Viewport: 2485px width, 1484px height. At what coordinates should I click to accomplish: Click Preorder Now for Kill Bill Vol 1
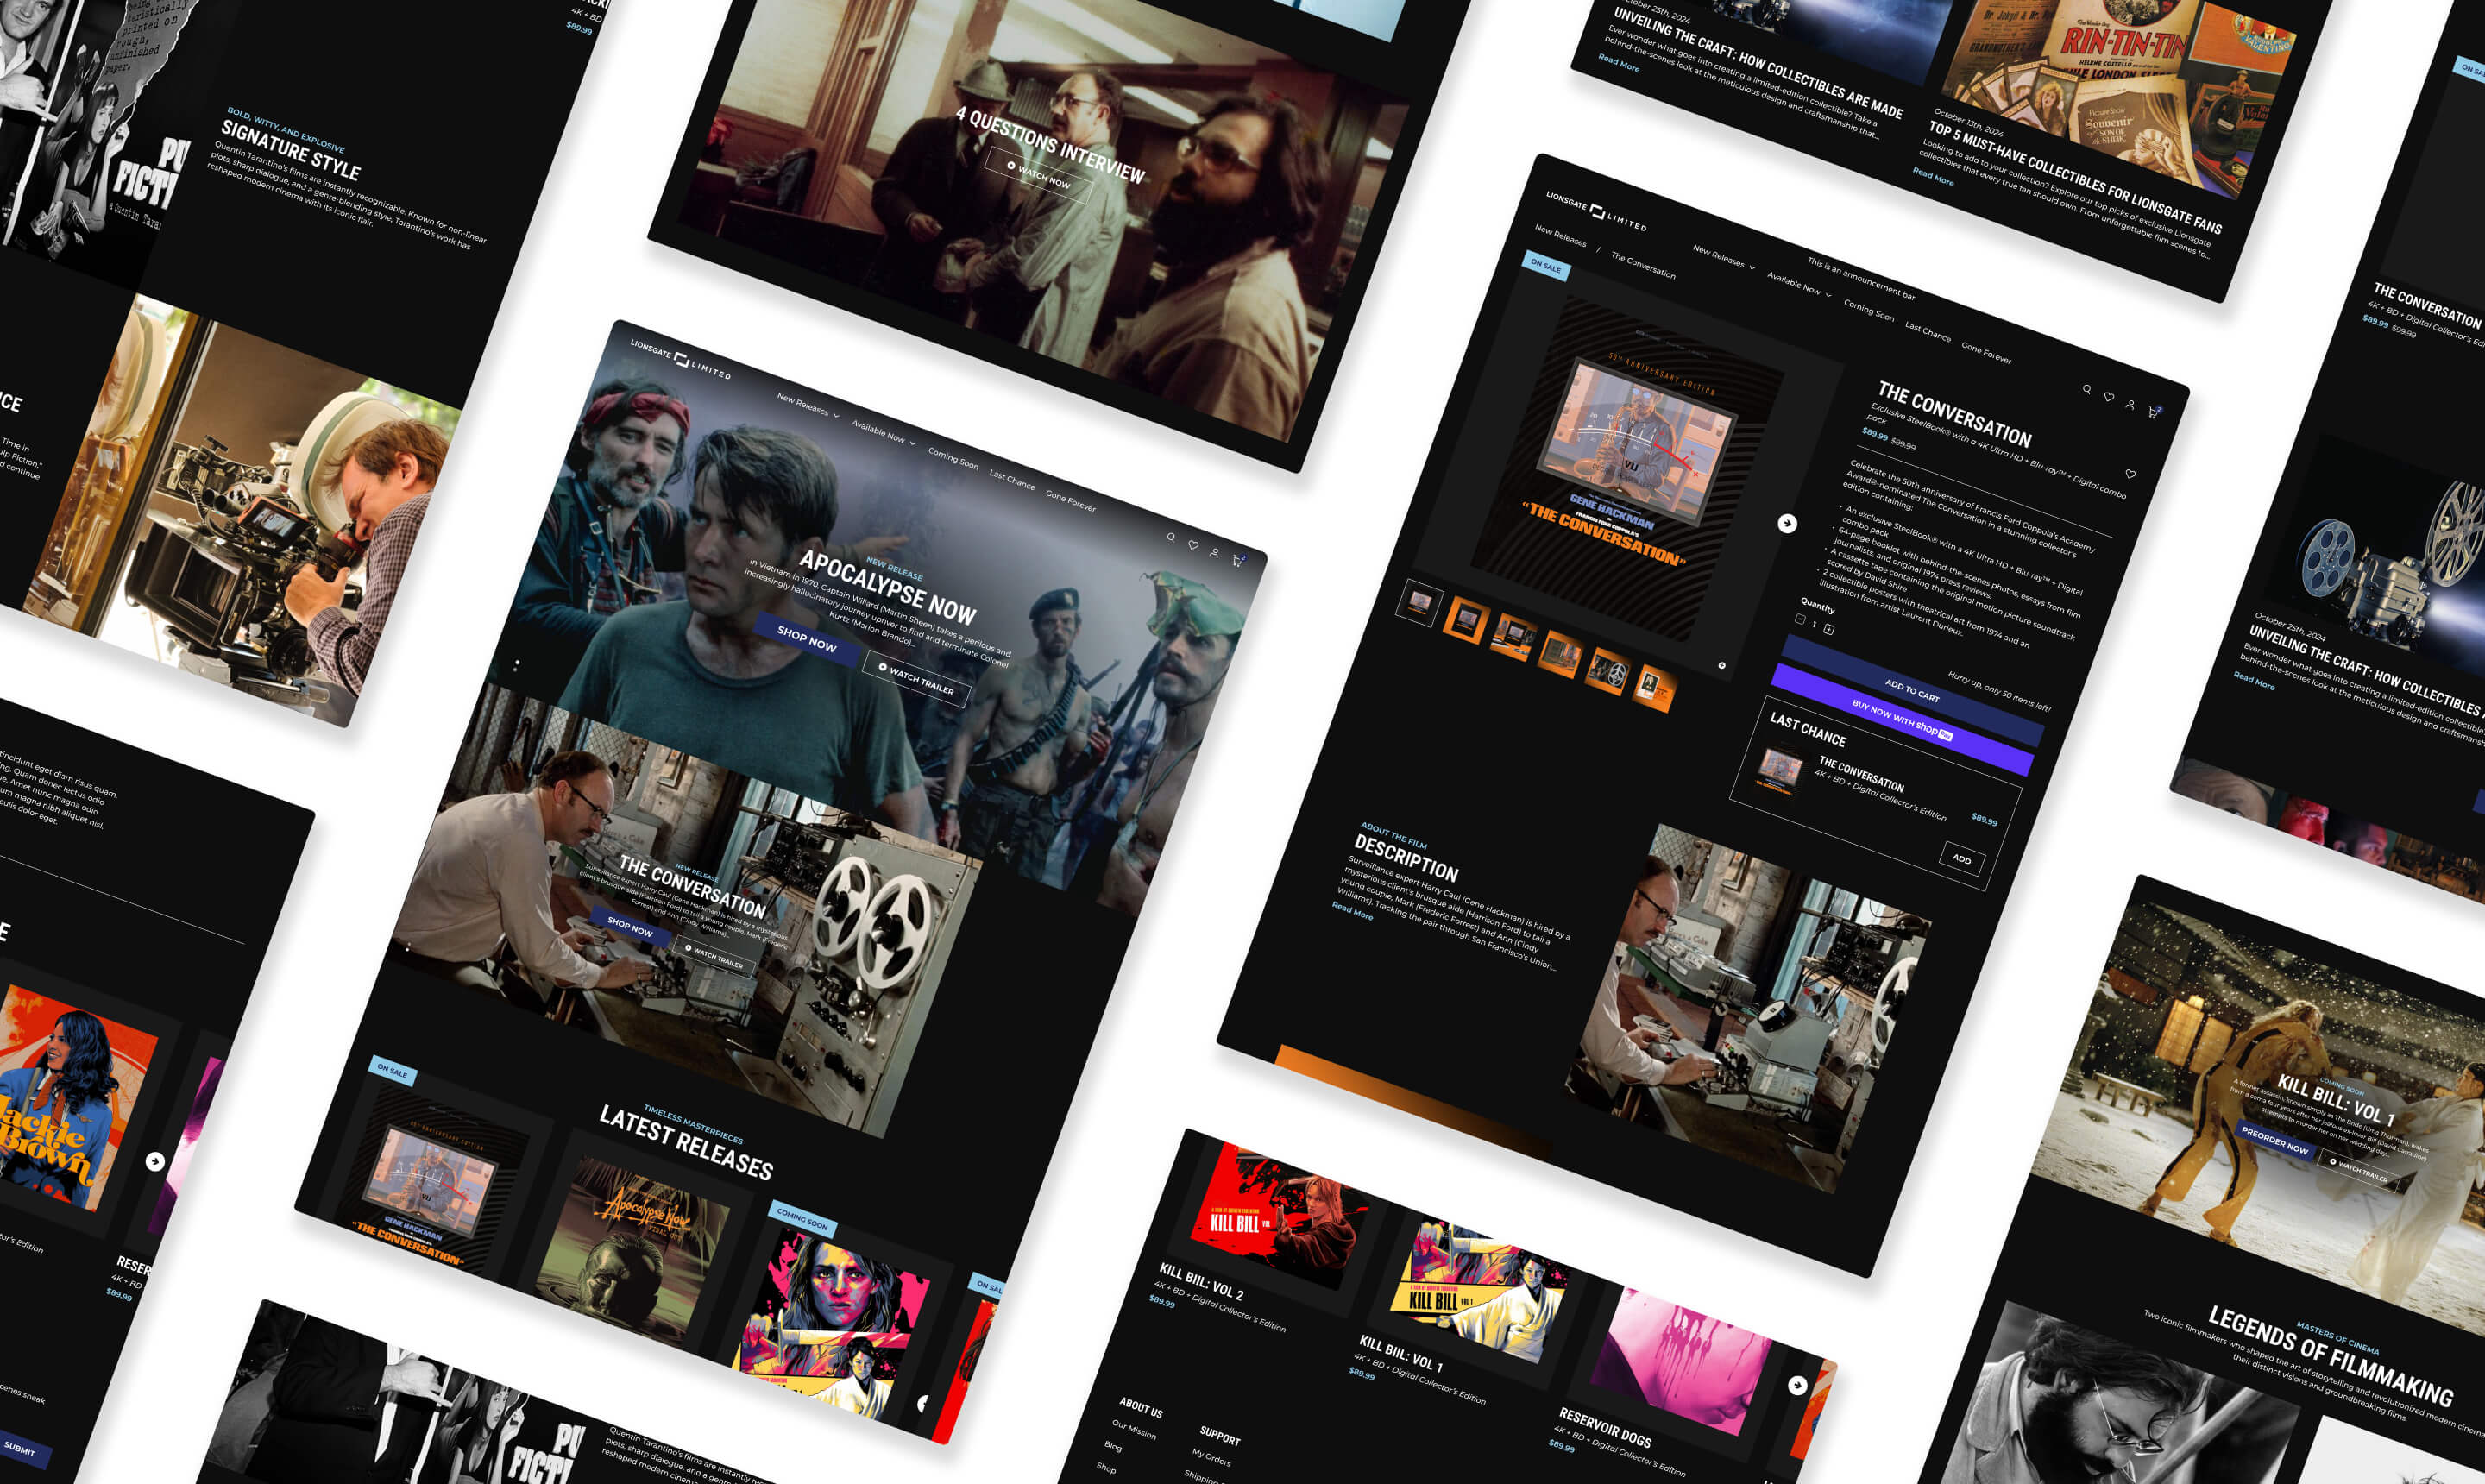pos(2274,1141)
